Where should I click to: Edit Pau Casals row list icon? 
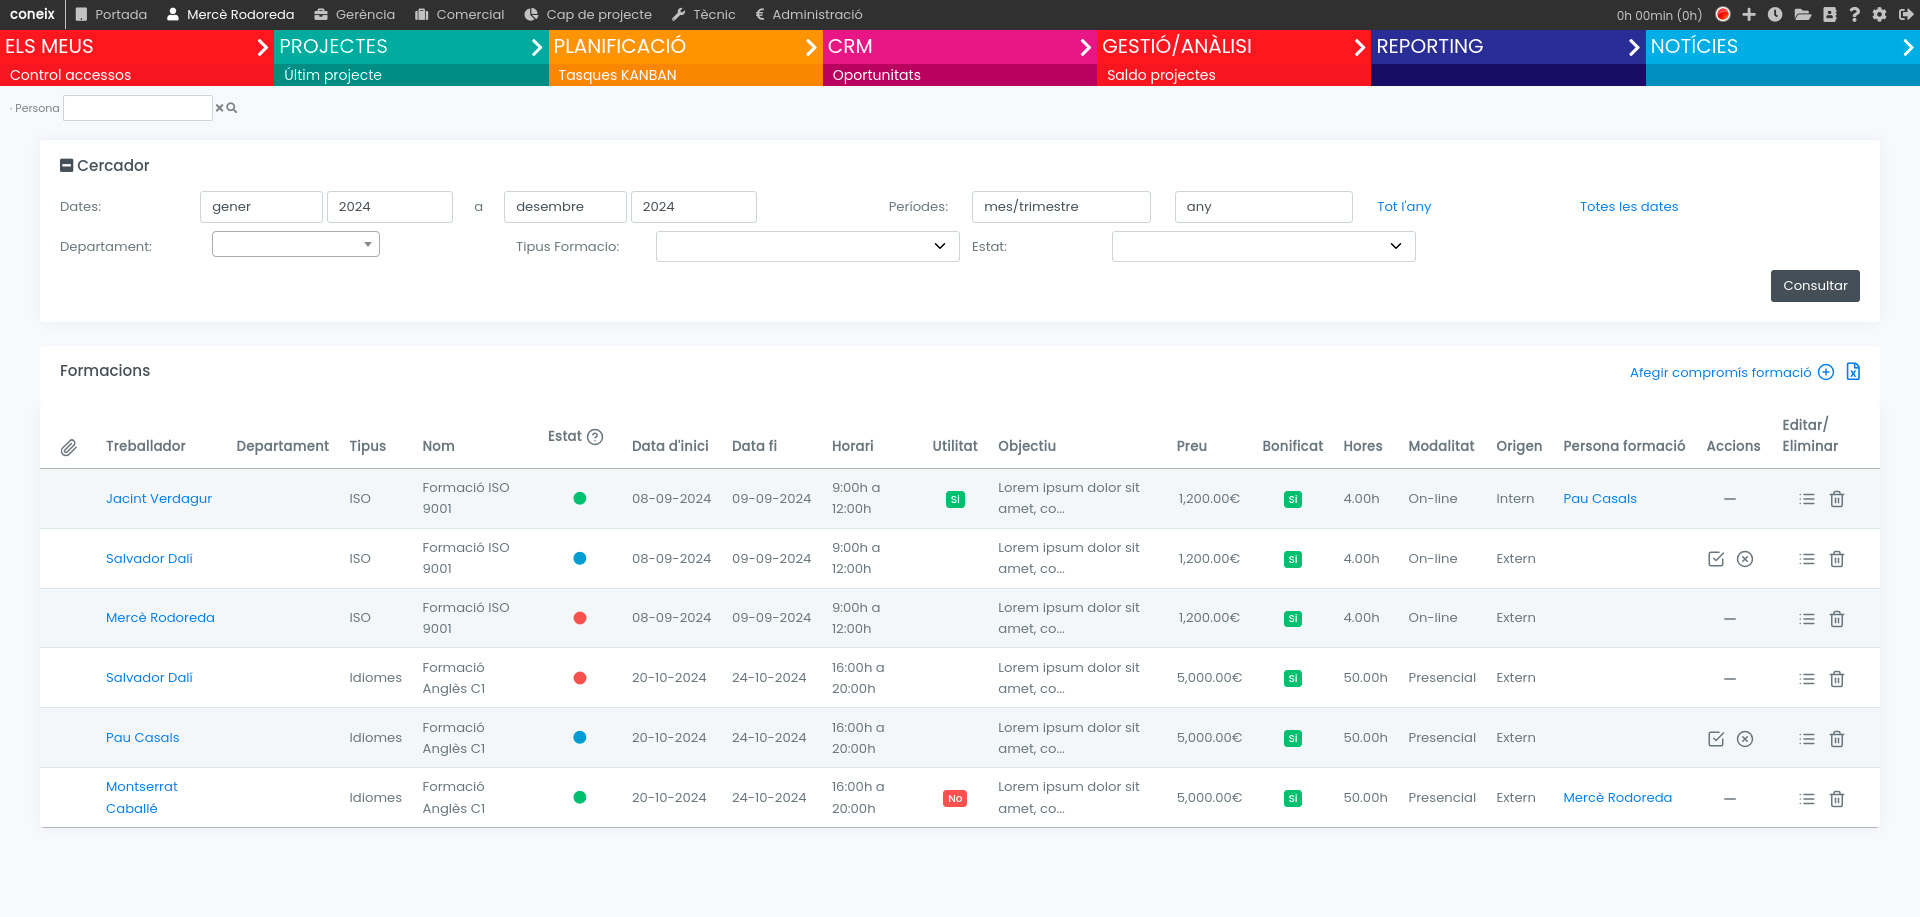tap(1807, 739)
